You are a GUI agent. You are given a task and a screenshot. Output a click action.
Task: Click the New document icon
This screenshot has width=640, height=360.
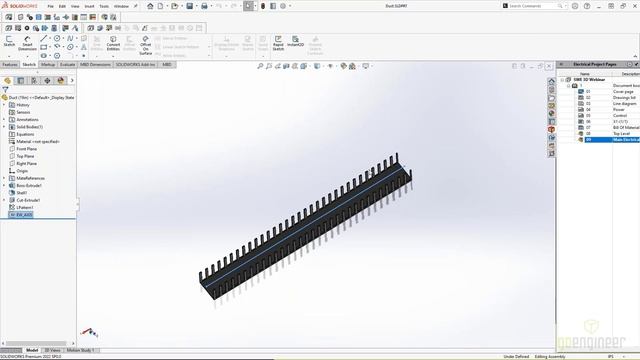coord(160,6)
